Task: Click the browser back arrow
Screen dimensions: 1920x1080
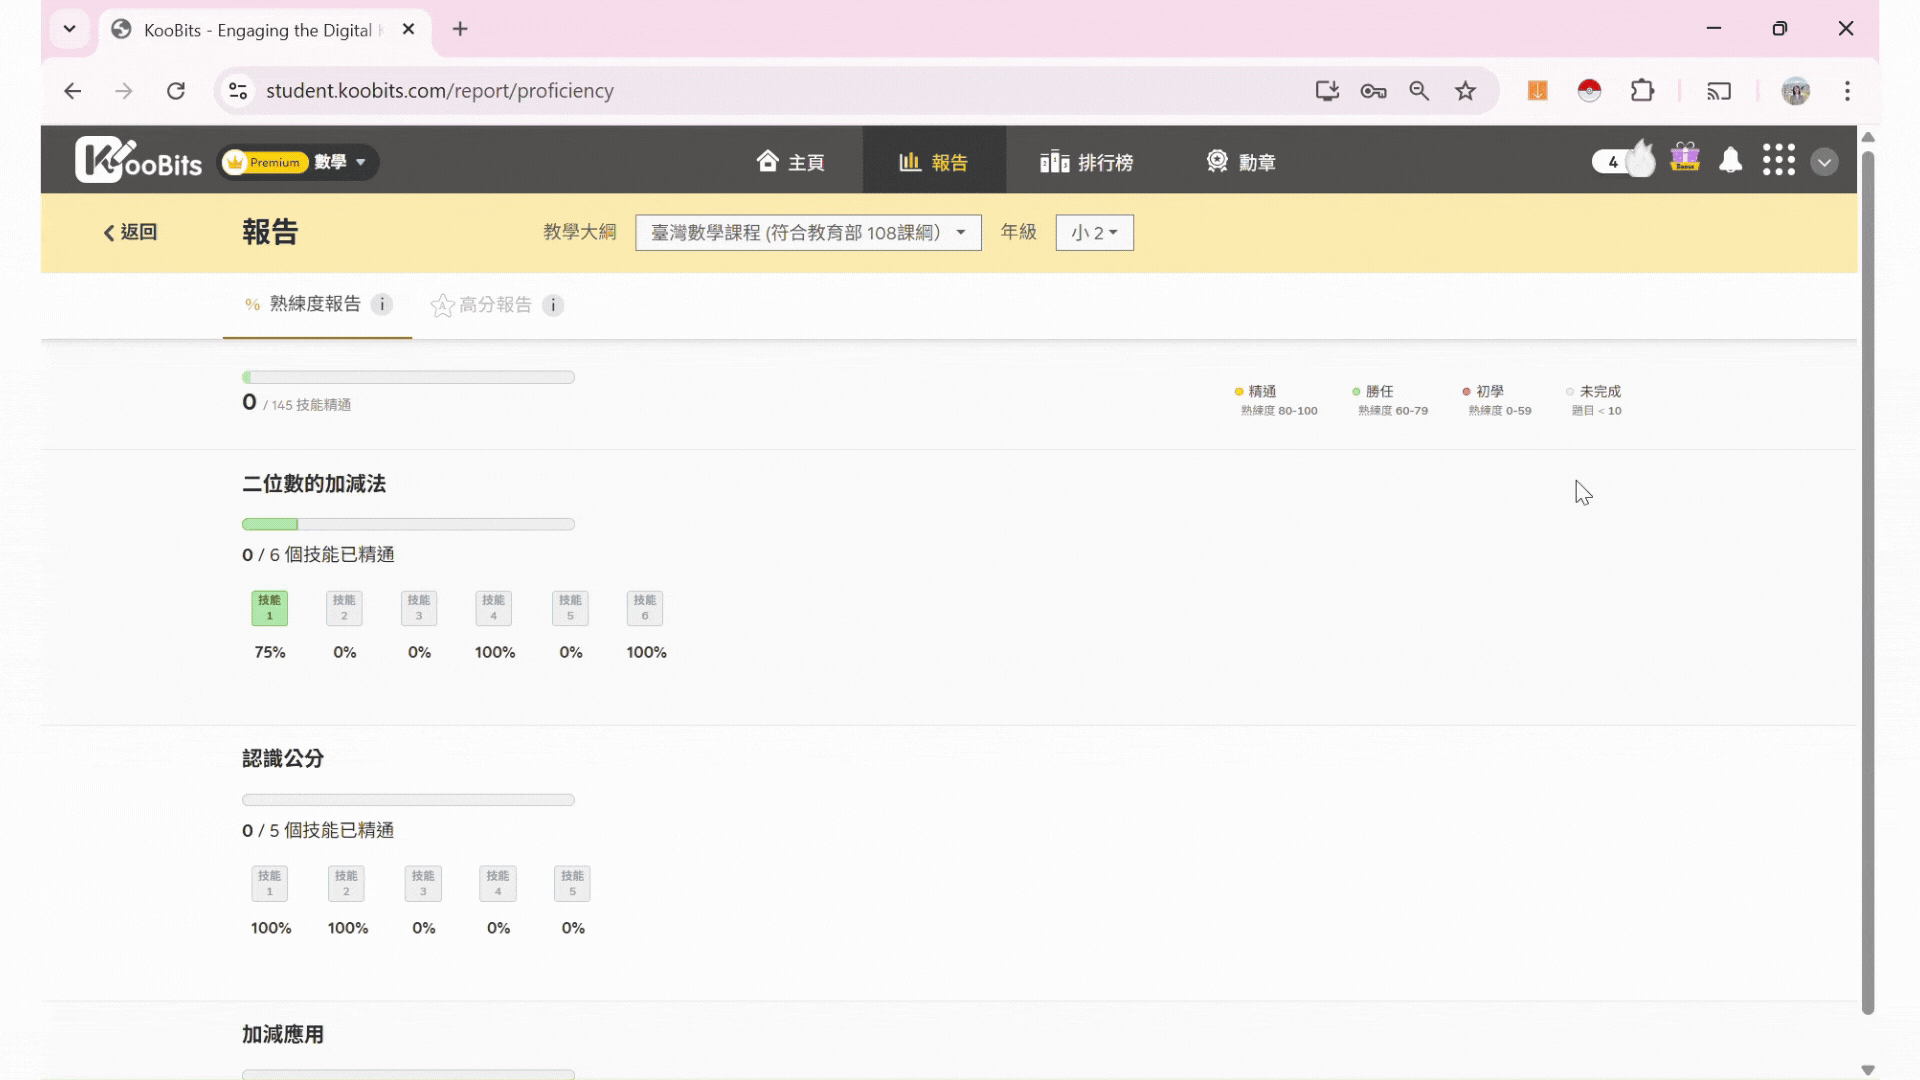Action: 72,91
